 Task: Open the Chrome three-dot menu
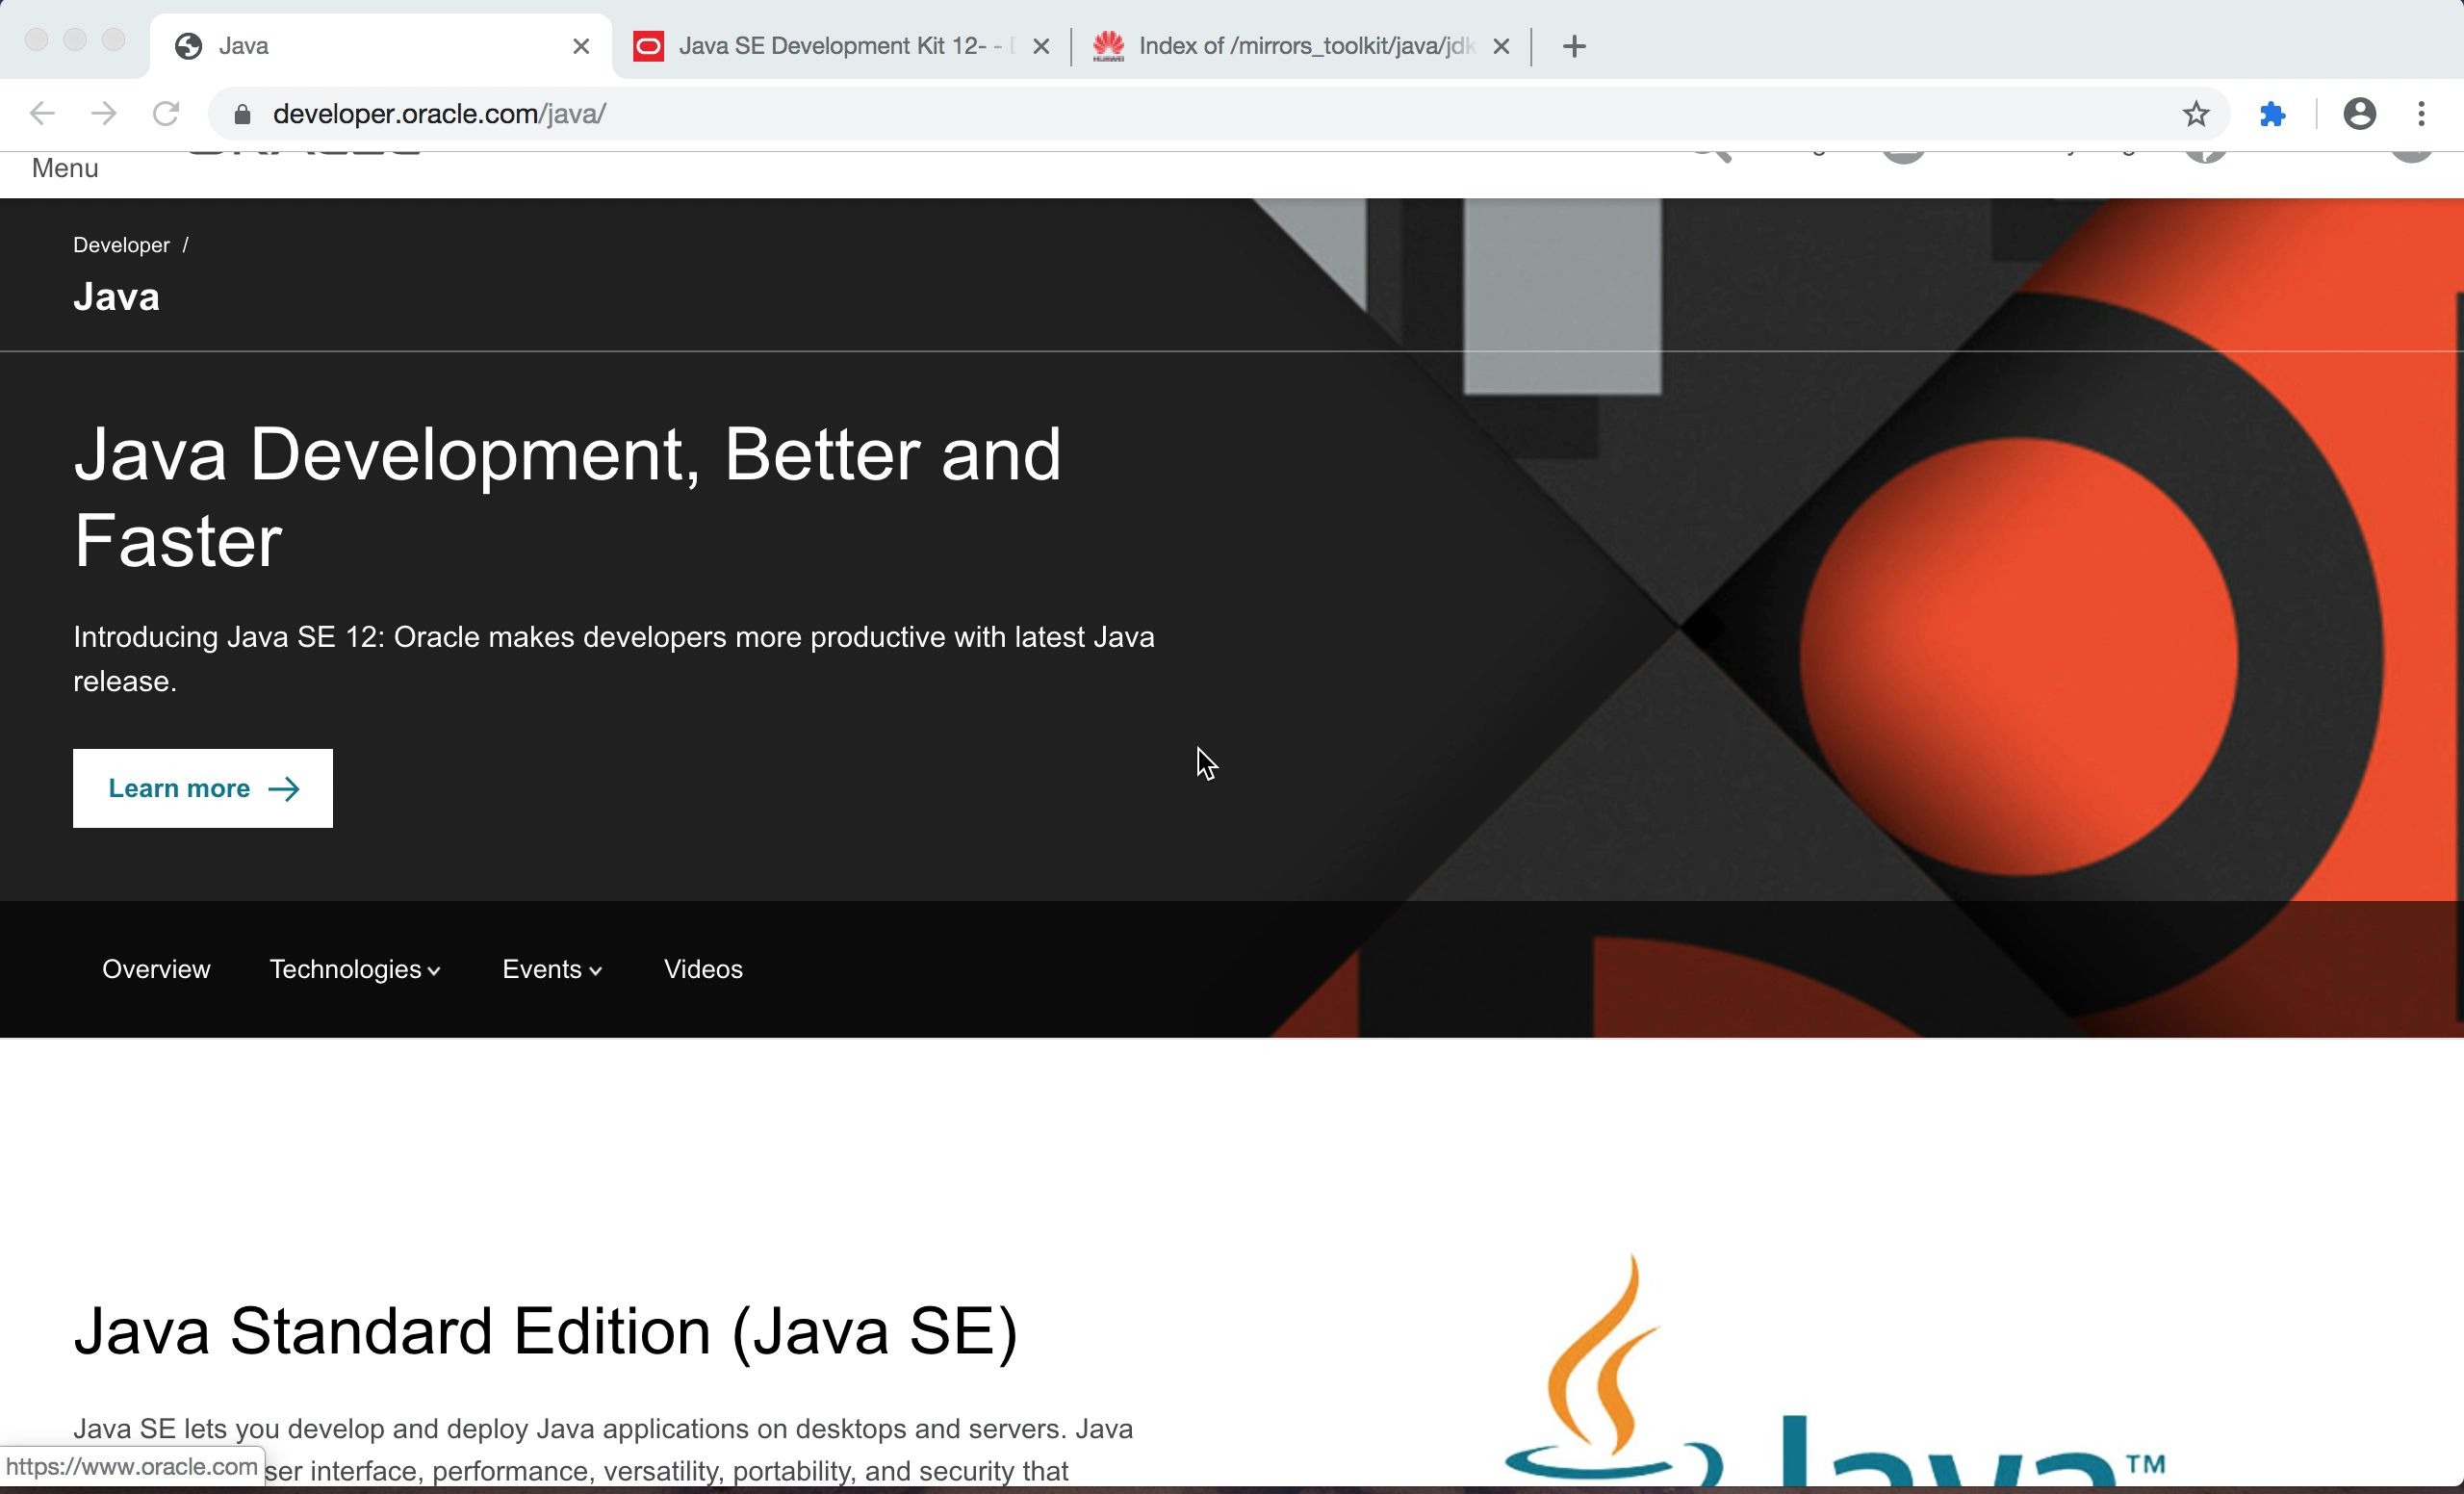pos(2421,114)
